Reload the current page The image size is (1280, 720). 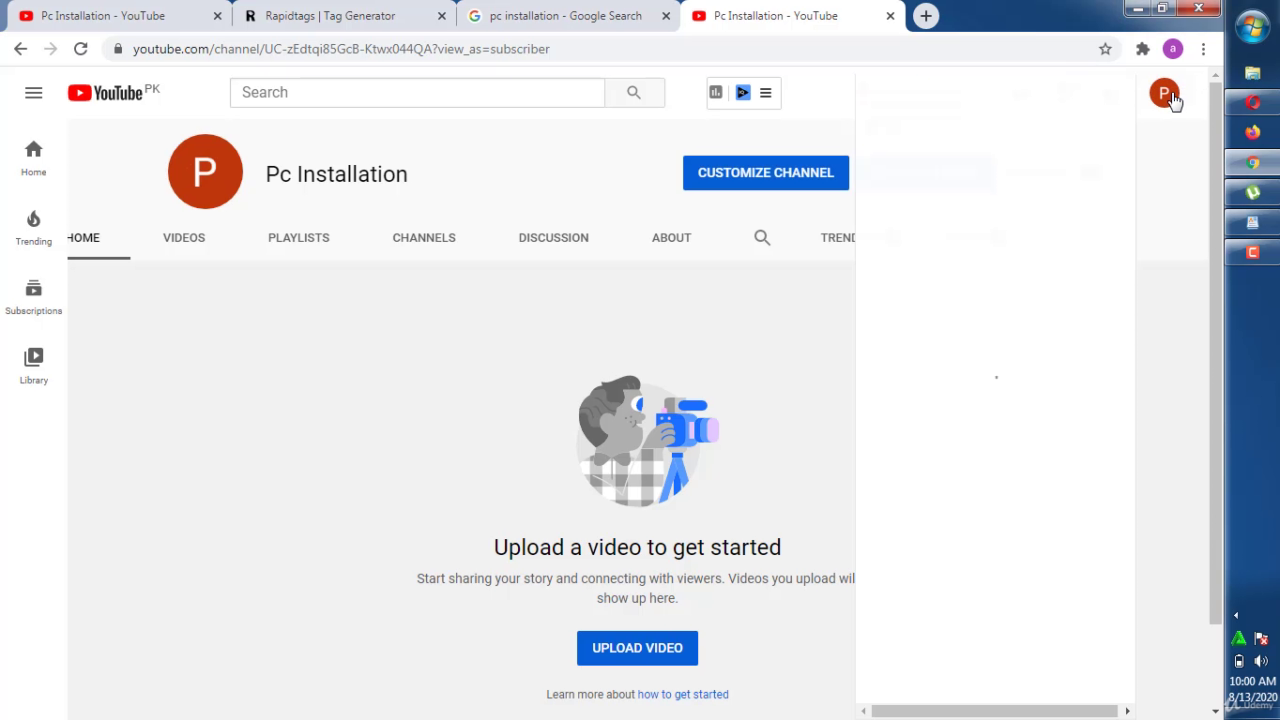(x=81, y=49)
